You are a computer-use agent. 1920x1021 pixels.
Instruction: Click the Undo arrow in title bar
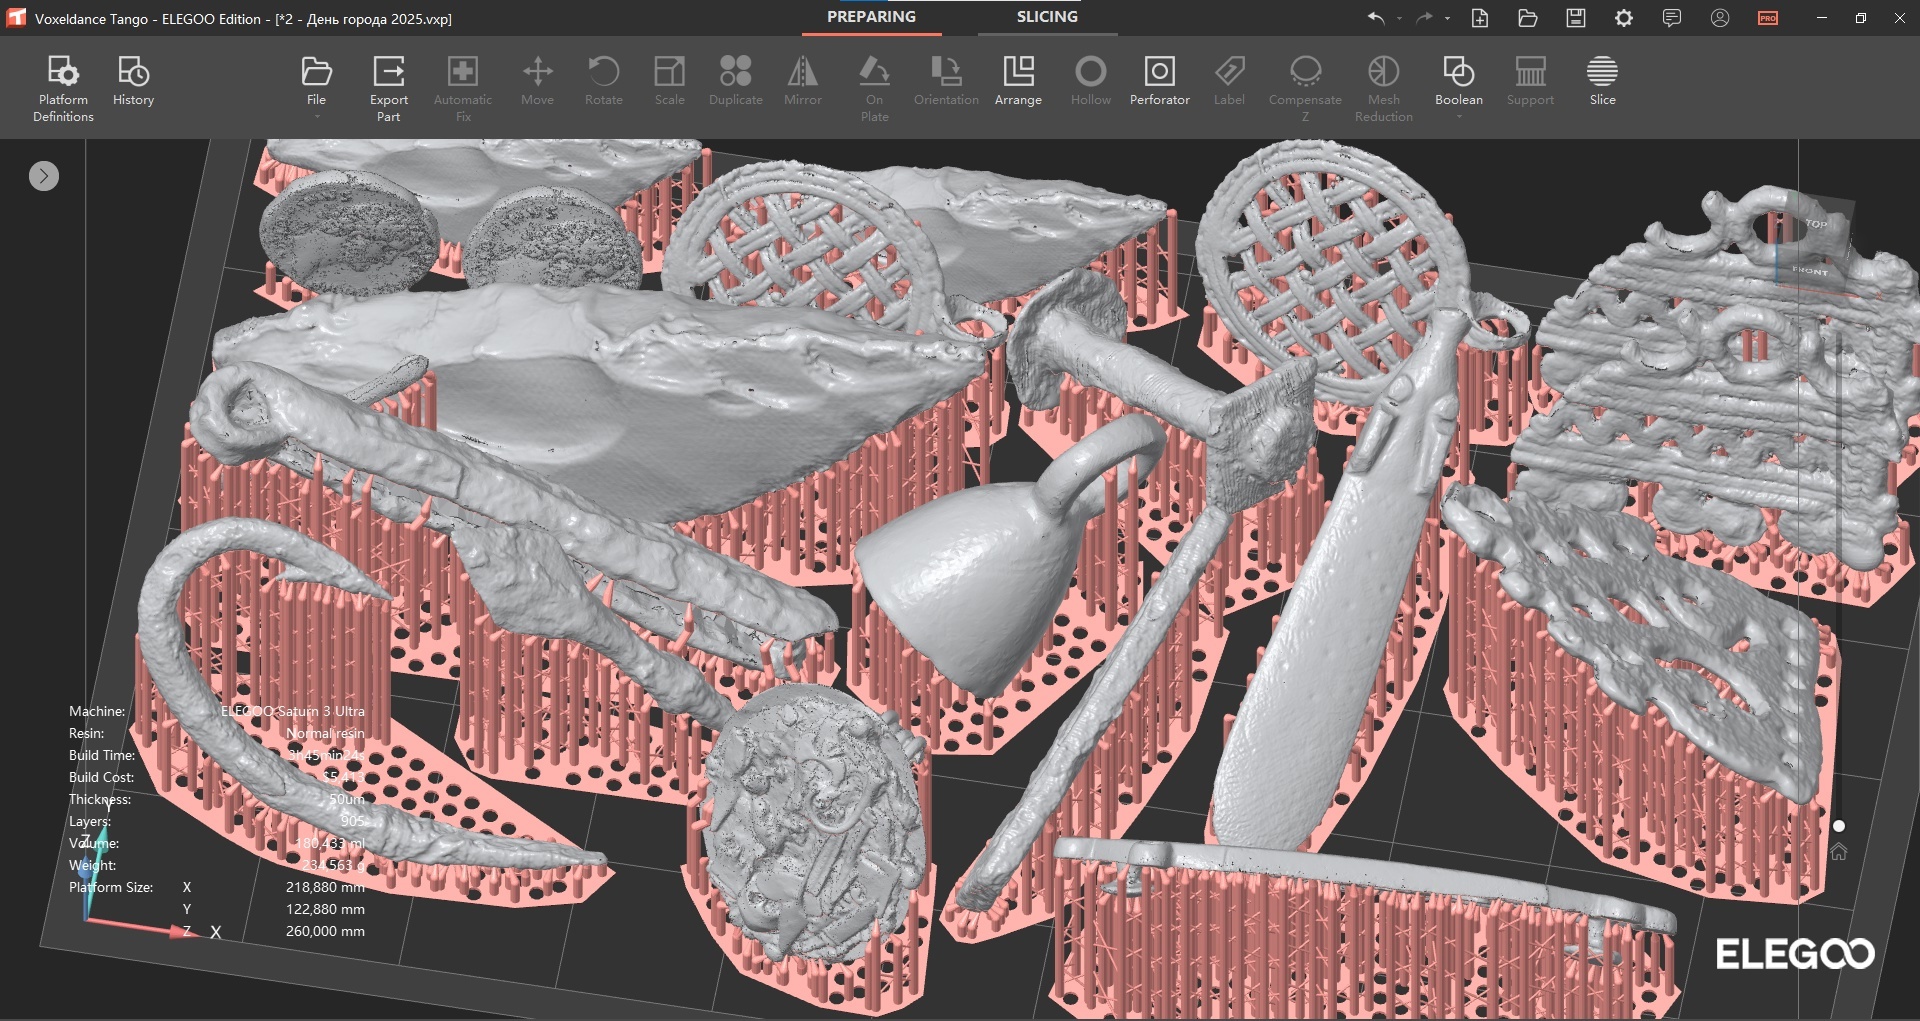click(x=1376, y=18)
